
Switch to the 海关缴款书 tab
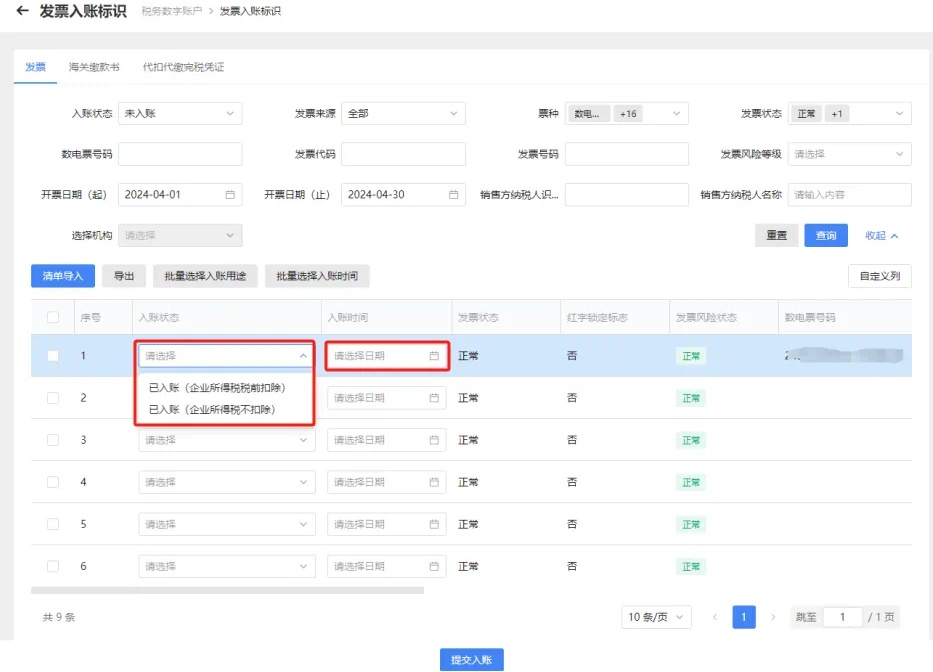tap(94, 67)
